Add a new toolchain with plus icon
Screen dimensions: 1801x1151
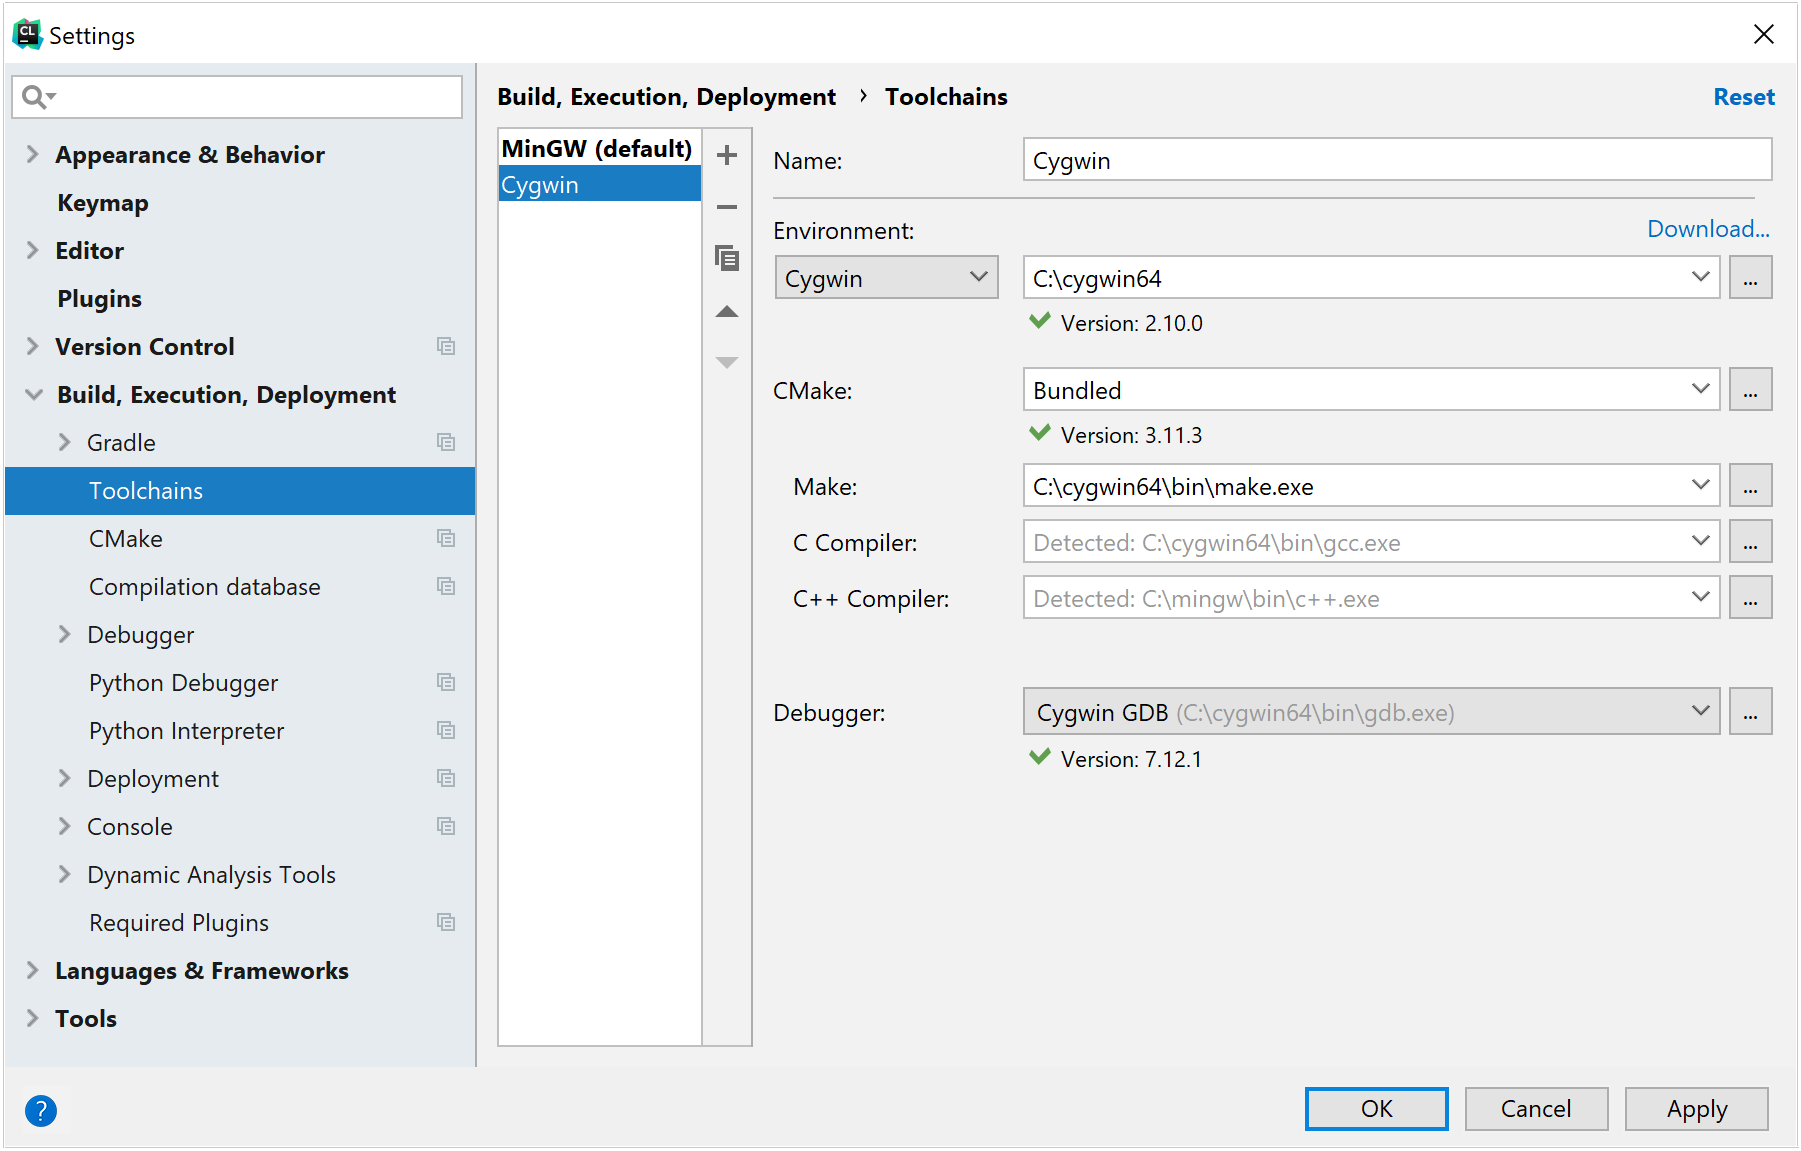coord(727,155)
